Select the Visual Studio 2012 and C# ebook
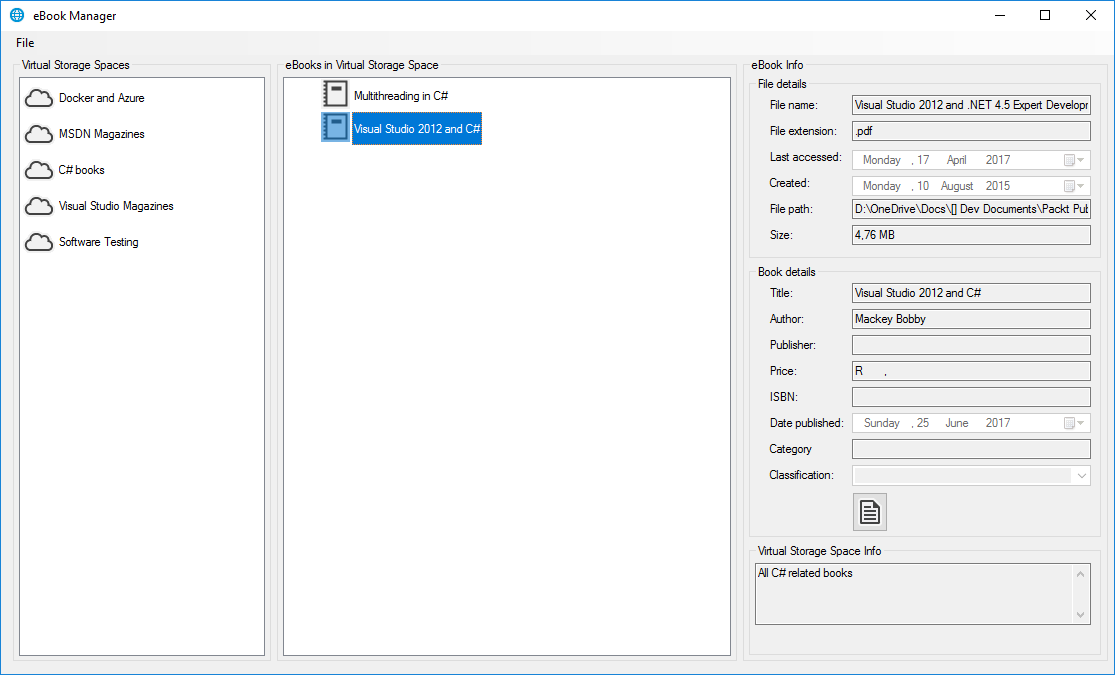Image resolution: width=1115 pixels, height=675 pixels. coord(417,129)
